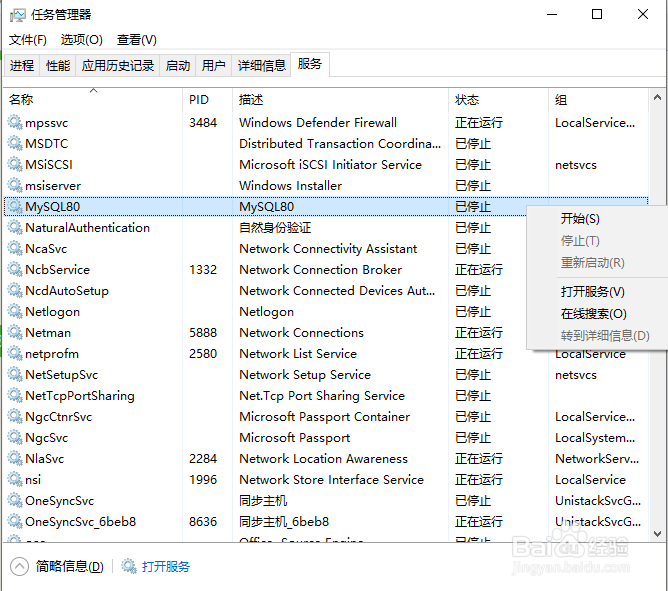Open the 选项(O) menu
This screenshot has width=668, height=591.
coord(81,40)
